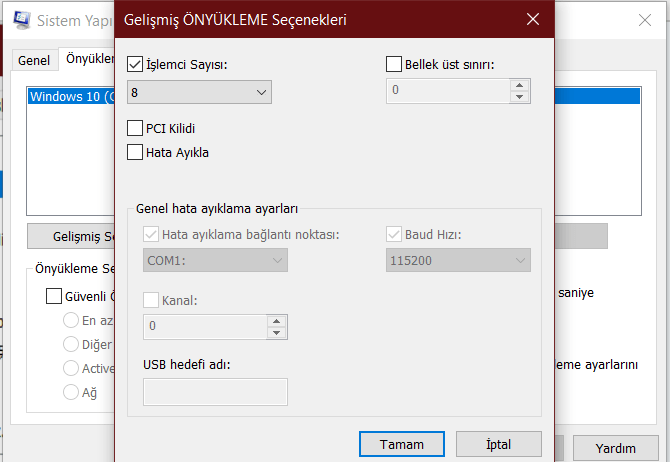Uncheck the İşlemci Sayısı checkbox

[x=136, y=65]
